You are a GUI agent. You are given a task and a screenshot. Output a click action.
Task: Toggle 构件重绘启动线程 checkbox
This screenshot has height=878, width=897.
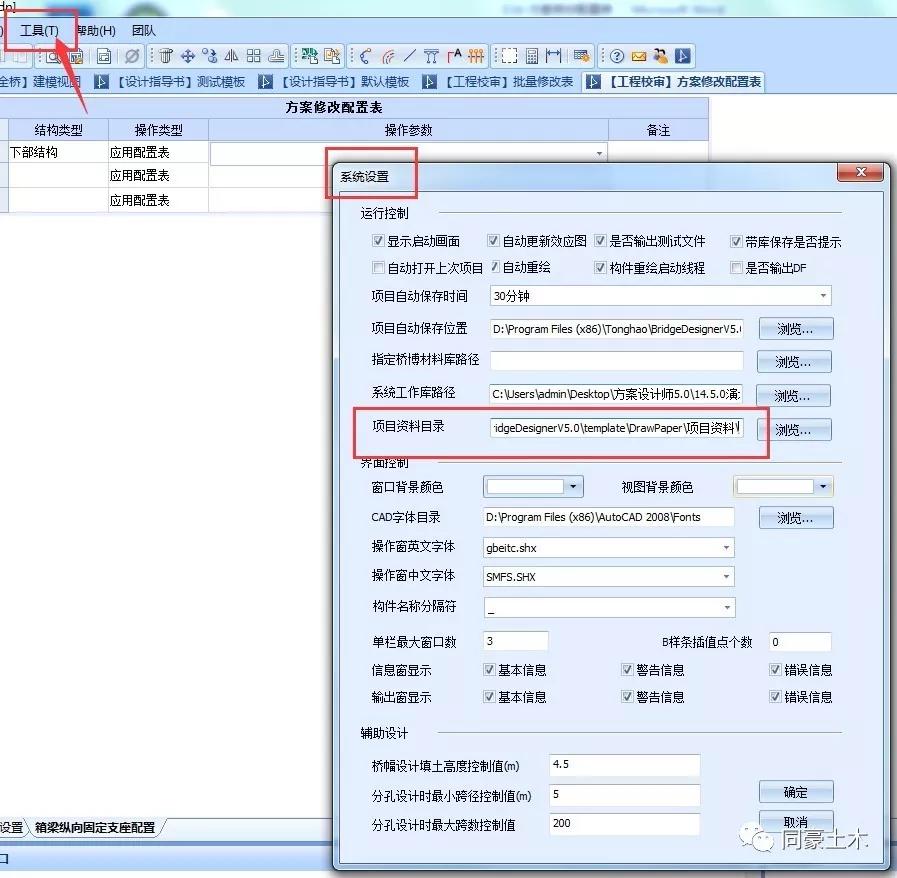point(600,267)
